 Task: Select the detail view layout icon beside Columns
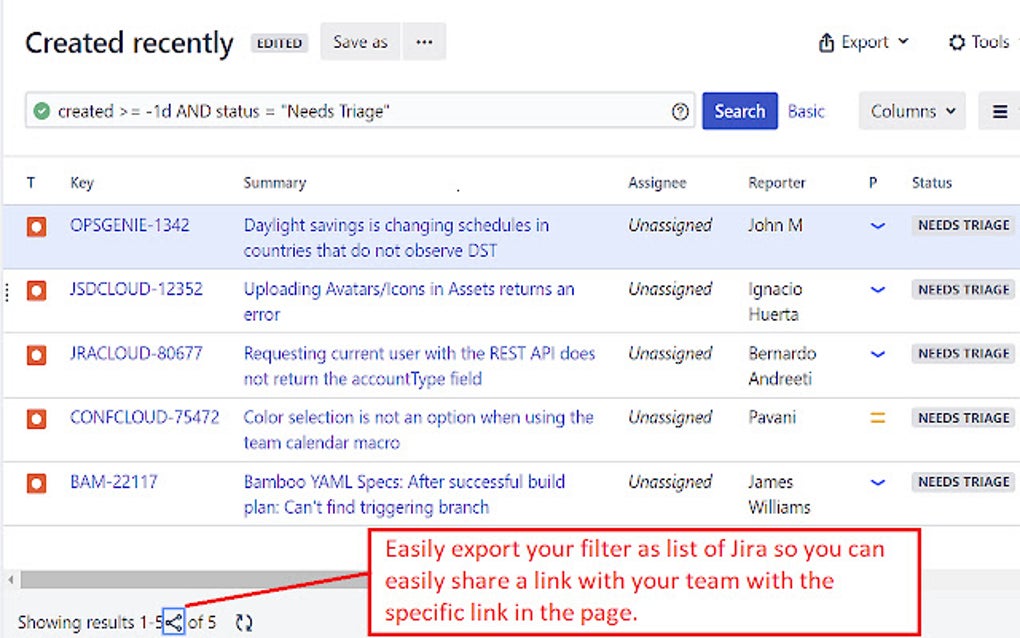point(997,111)
